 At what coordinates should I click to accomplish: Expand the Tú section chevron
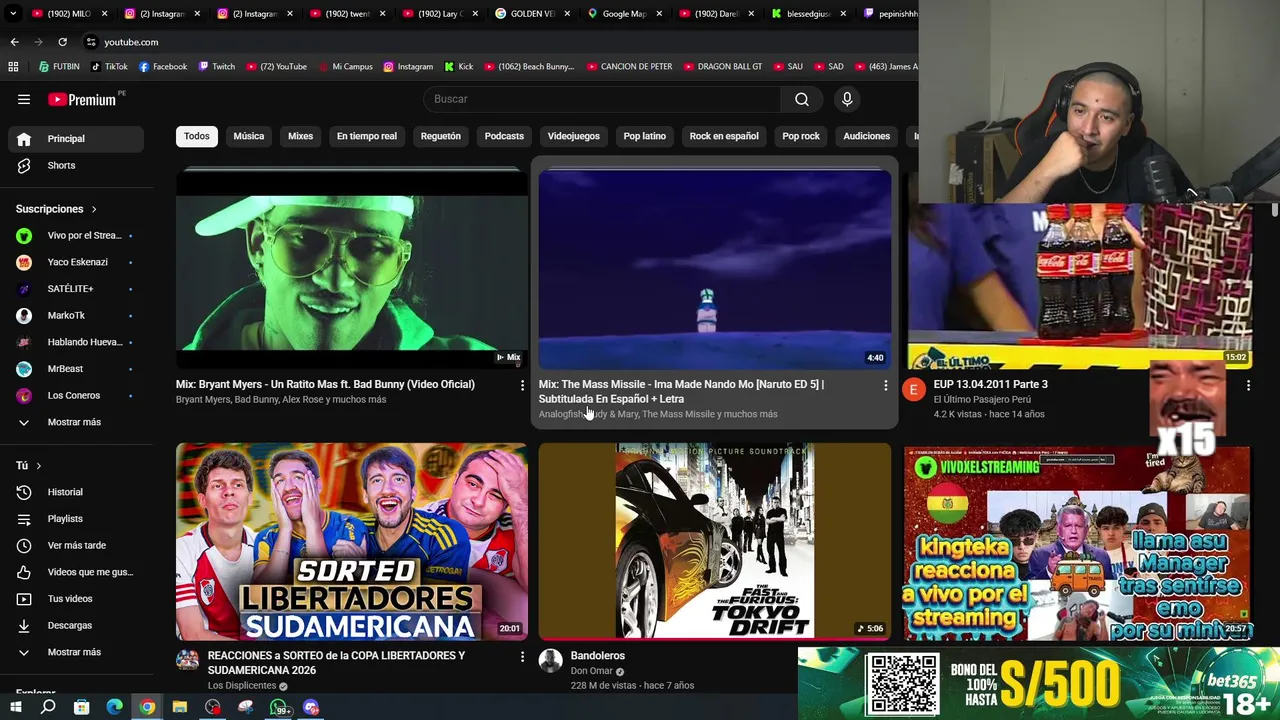(39, 466)
